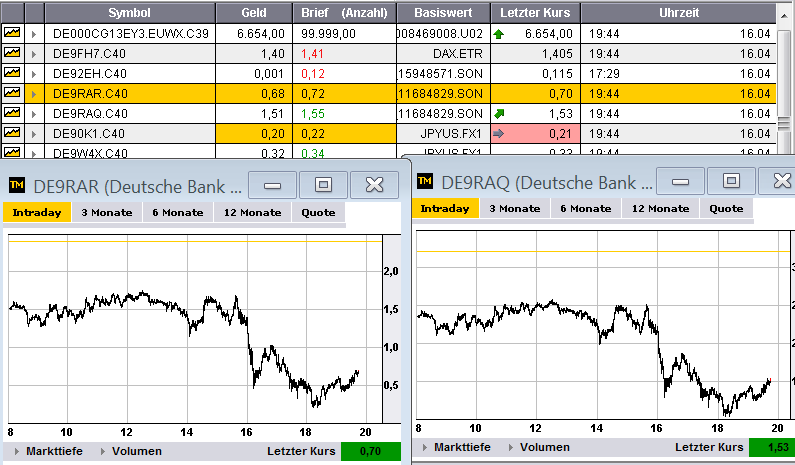Expand the DE90K1.C40 row
This screenshot has height=465, width=795.
34,134
